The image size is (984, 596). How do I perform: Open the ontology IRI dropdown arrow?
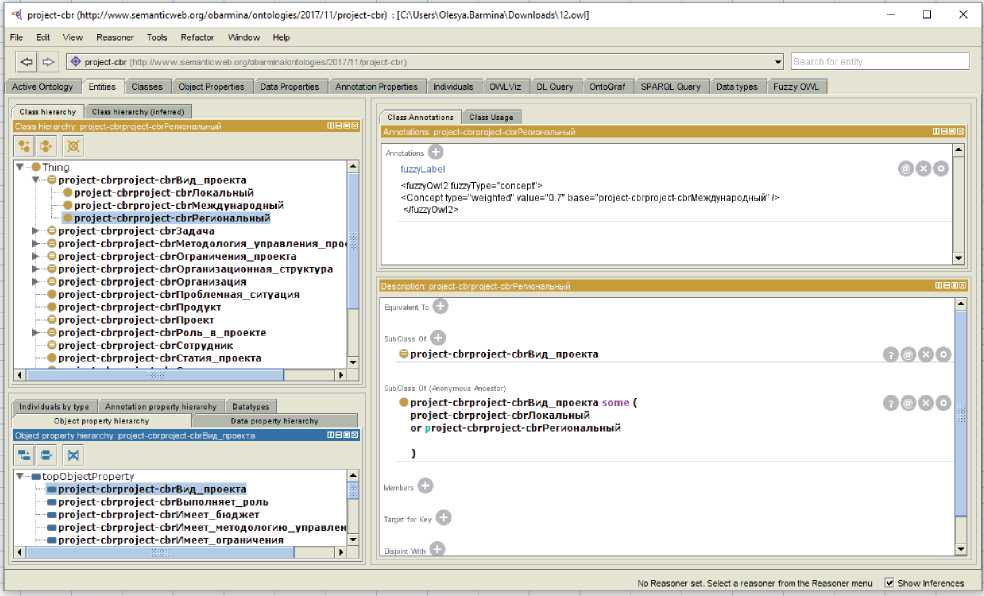point(778,62)
